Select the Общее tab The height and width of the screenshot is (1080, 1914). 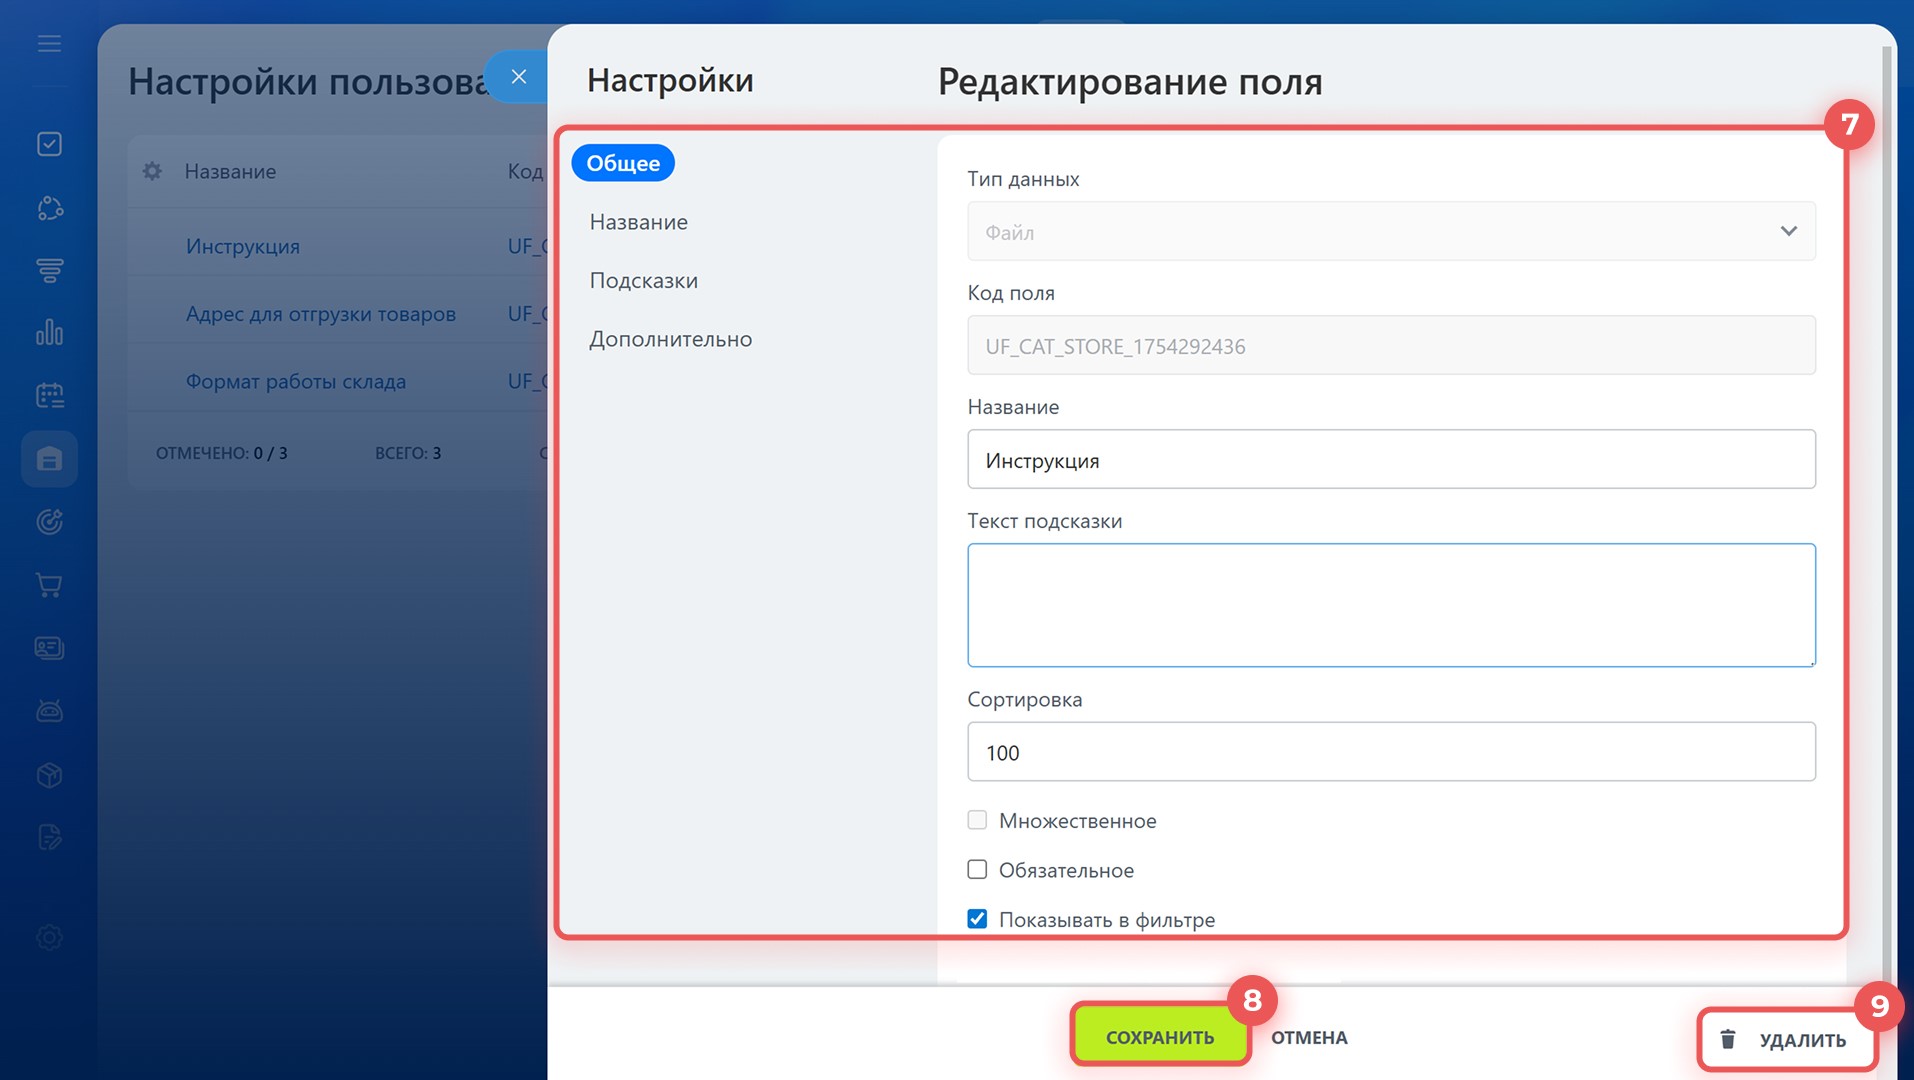[622, 163]
